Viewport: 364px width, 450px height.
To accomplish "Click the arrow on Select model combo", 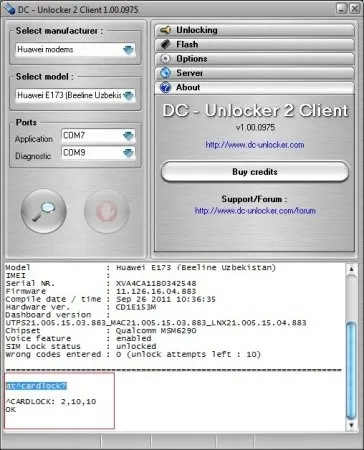I will (128, 96).
